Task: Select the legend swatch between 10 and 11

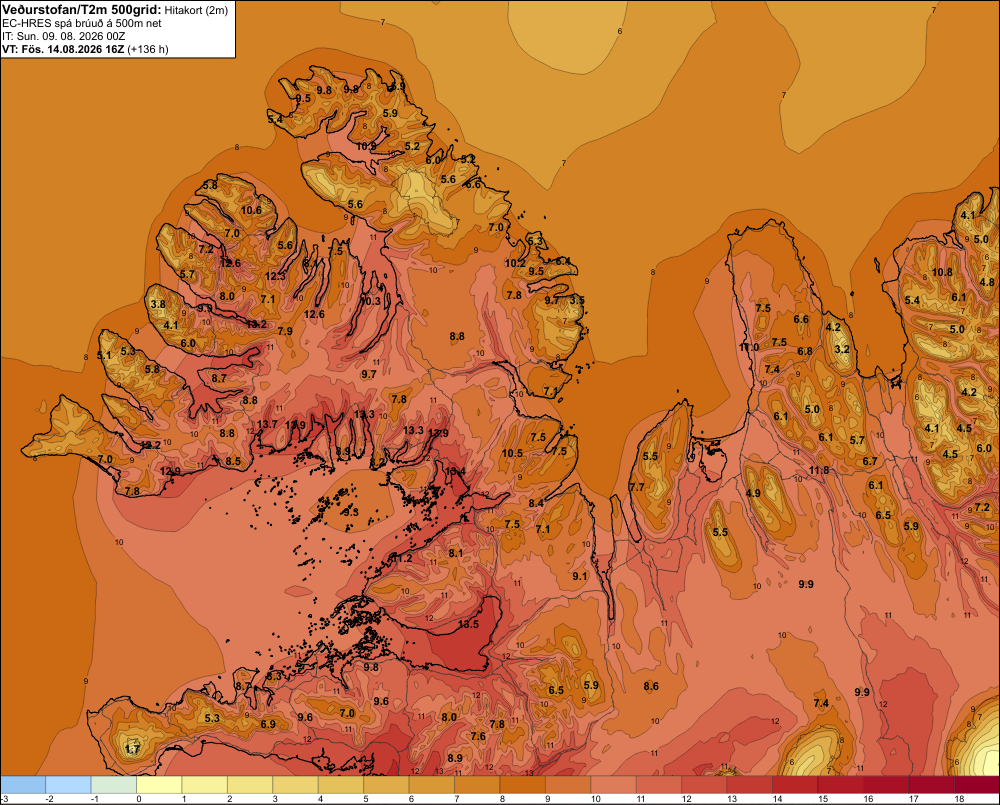Action: [x=614, y=785]
